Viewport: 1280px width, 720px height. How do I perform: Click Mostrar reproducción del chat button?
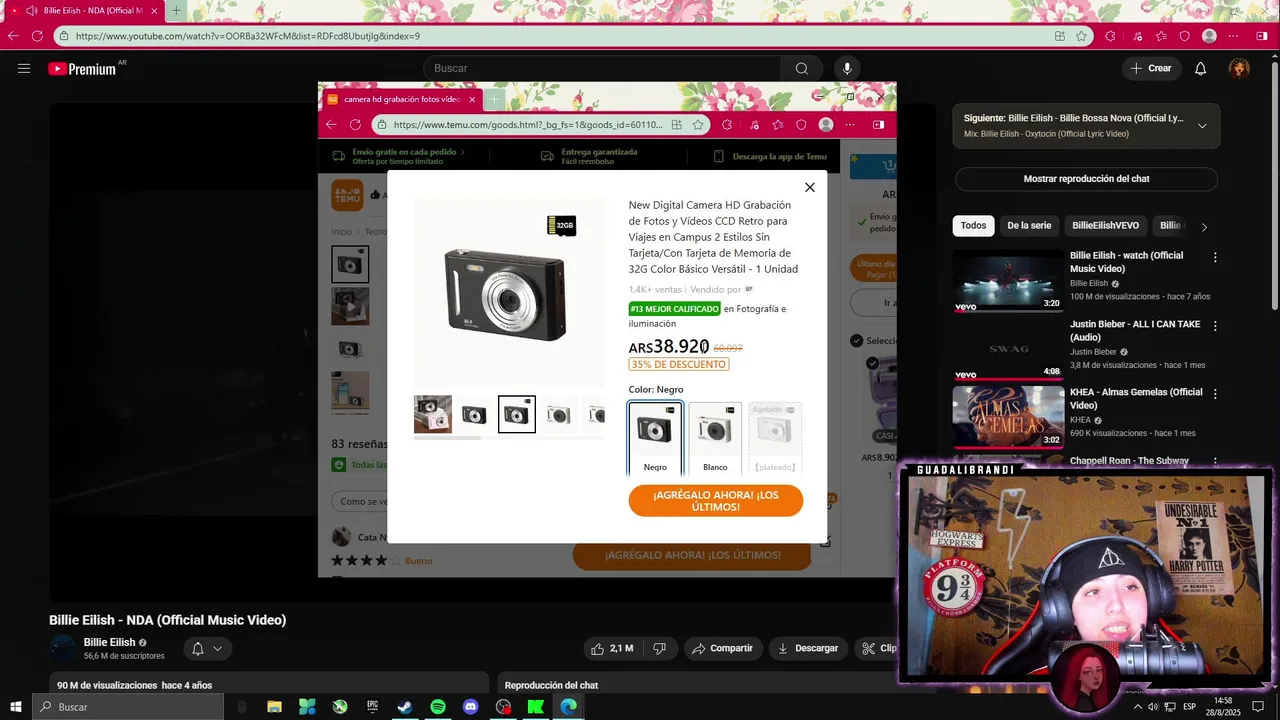pos(1086,179)
